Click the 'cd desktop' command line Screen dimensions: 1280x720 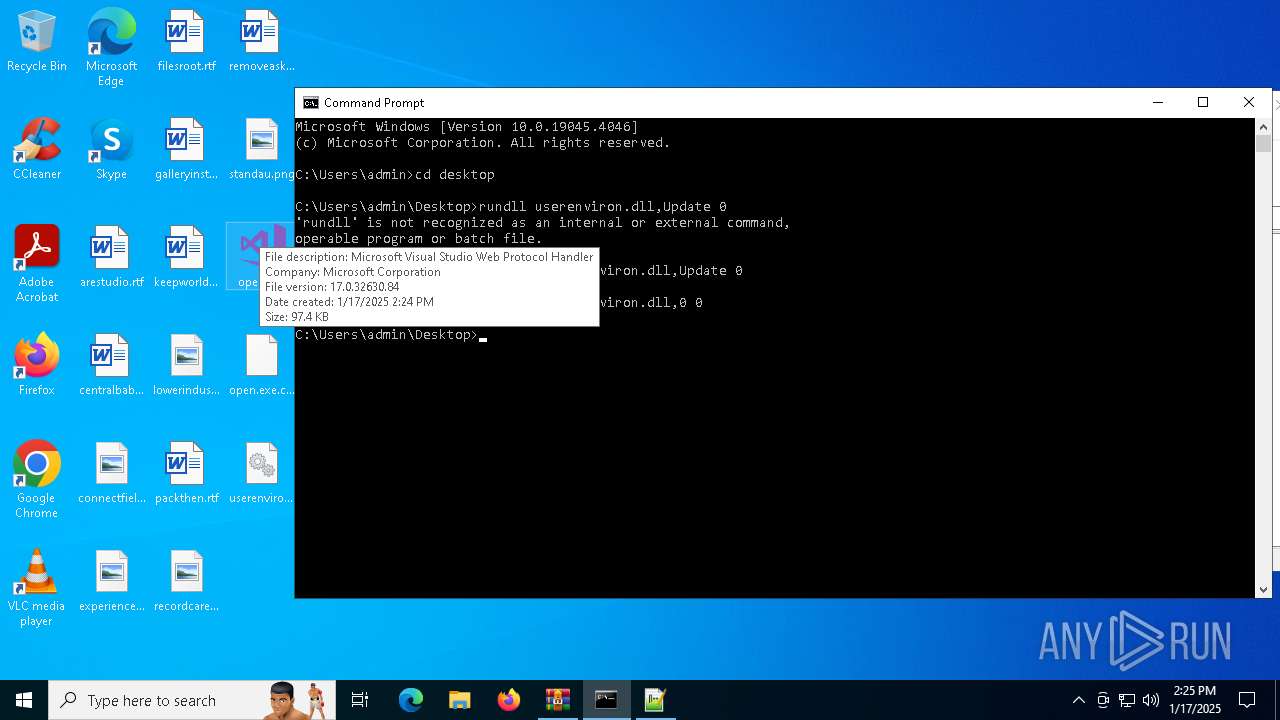click(x=455, y=174)
